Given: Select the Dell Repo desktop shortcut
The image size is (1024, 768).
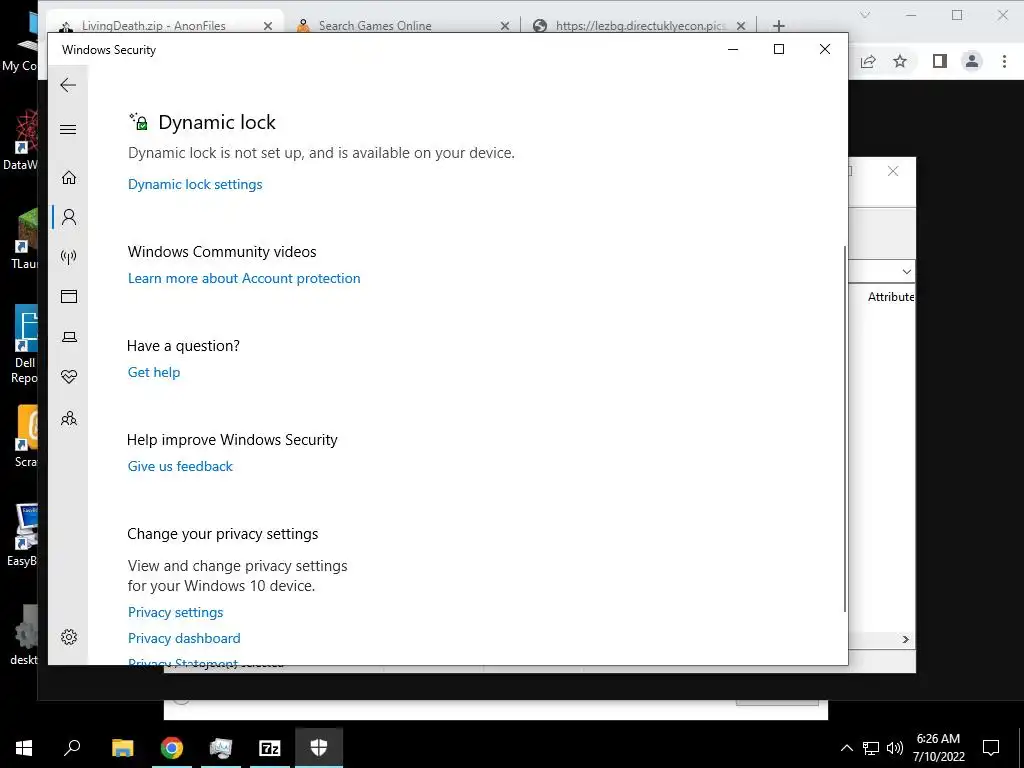Looking at the screenshot, I should tap(25, 344).
